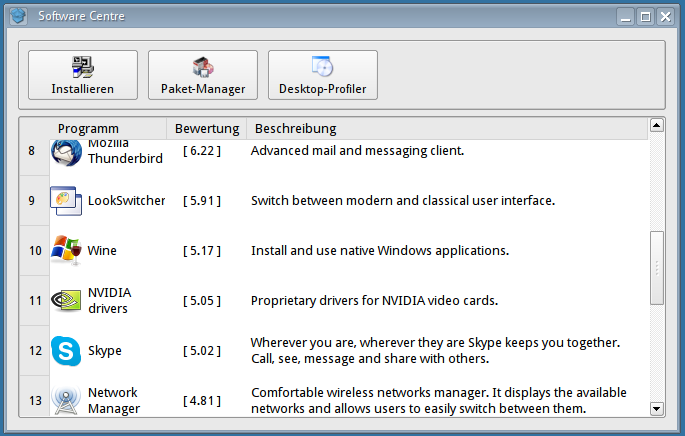Select row number 10
Screen dimensions: 685x436
click(x=35, y=251)
